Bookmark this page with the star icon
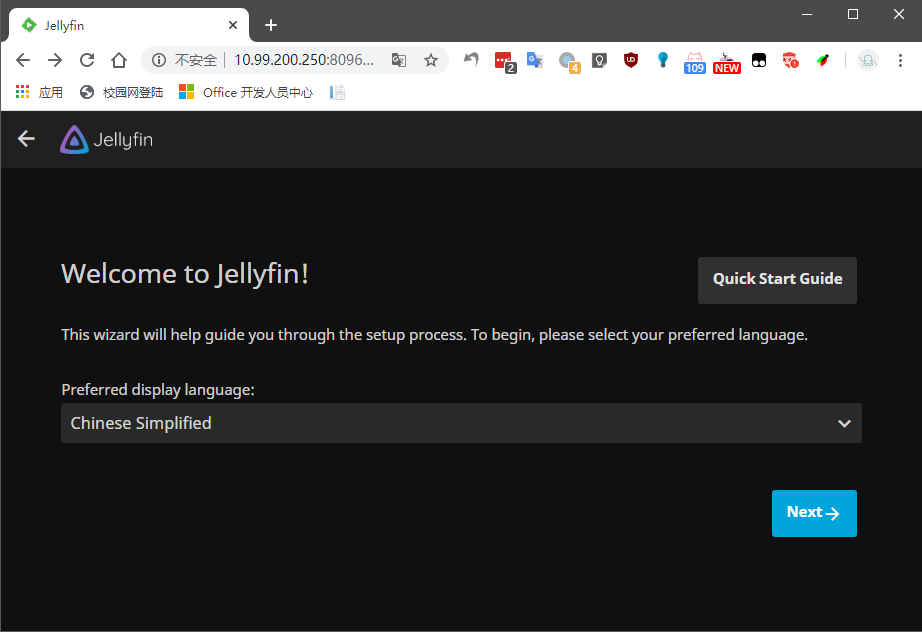This screenshot has width=922, height=632. 431,60
